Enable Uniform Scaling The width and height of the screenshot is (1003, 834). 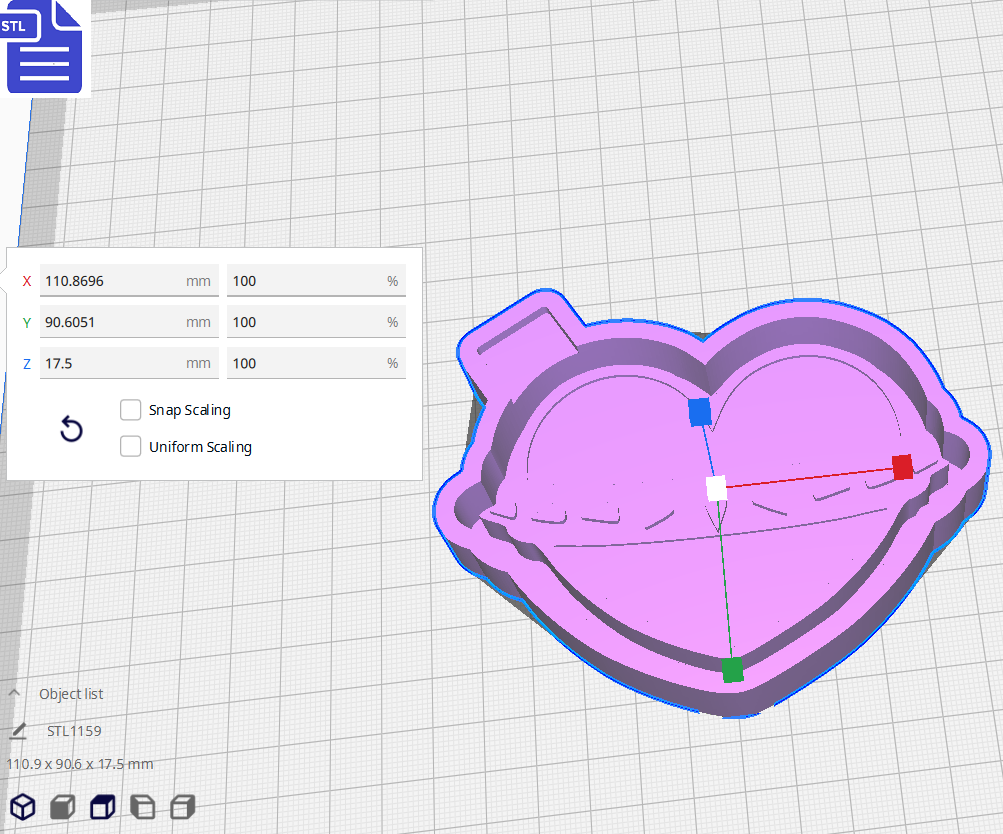[130, 446]
